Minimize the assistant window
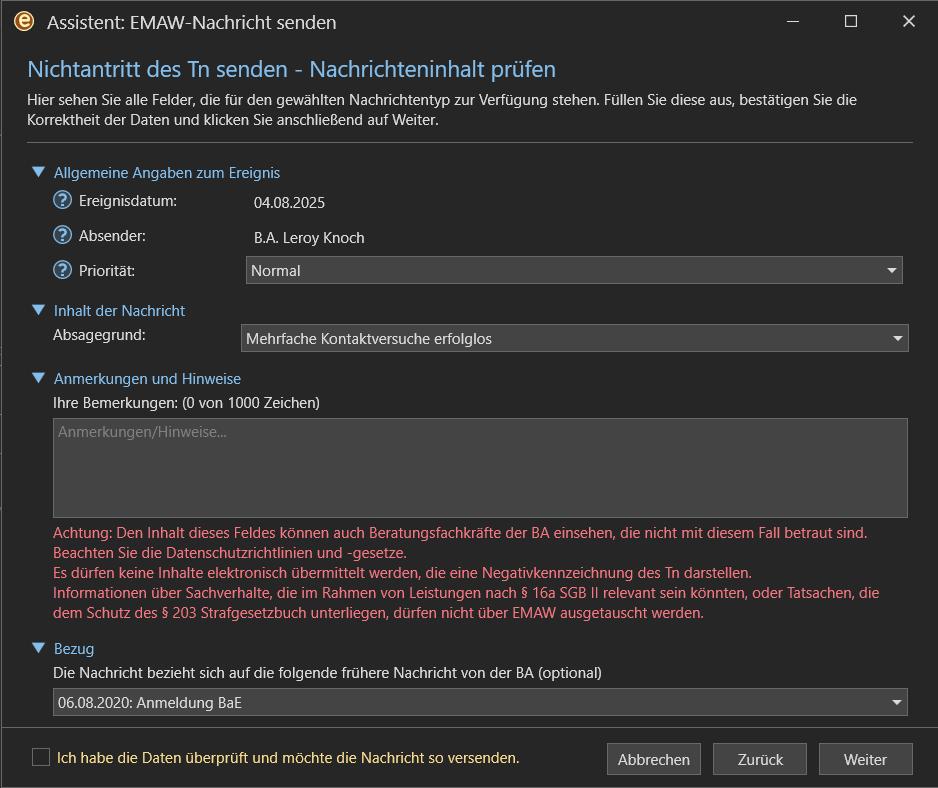Screen dimensions: 938x788 (x=793, y=22)
